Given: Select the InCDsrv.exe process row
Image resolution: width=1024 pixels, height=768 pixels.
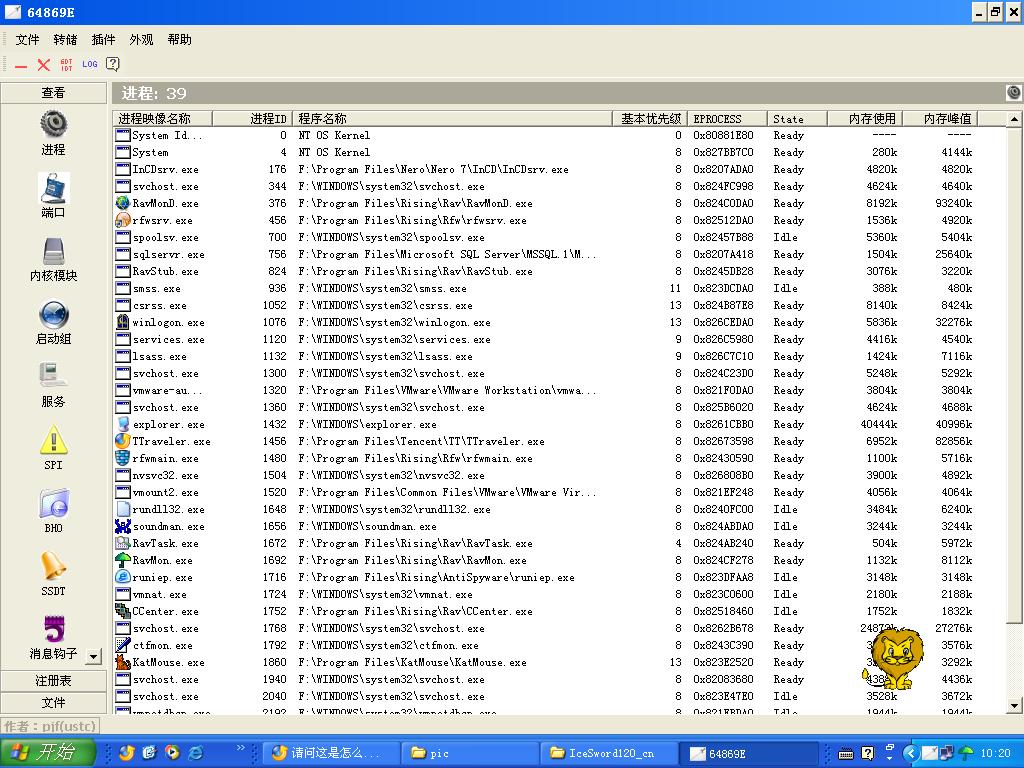Looking at the screenshot, I should pos(559,169).
